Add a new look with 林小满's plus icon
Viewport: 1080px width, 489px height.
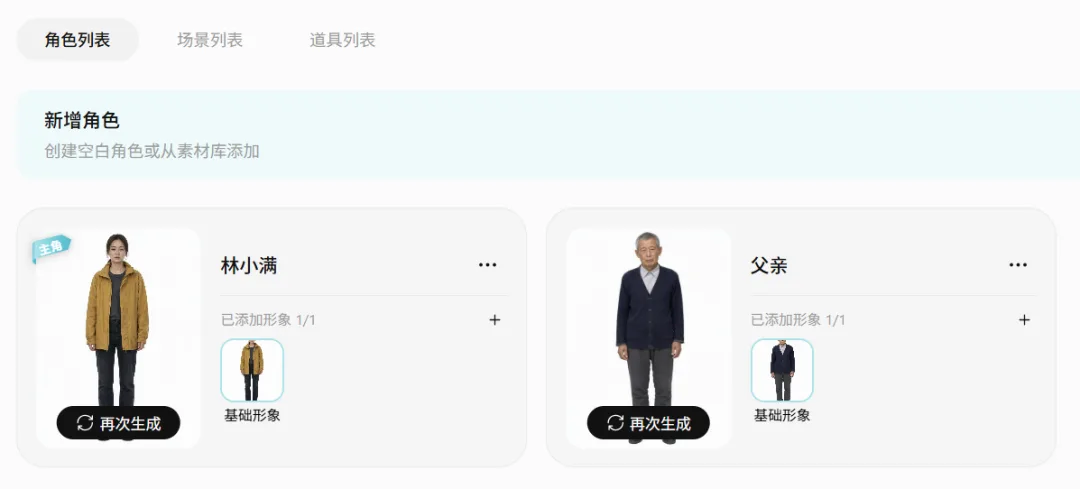point(495,320)
